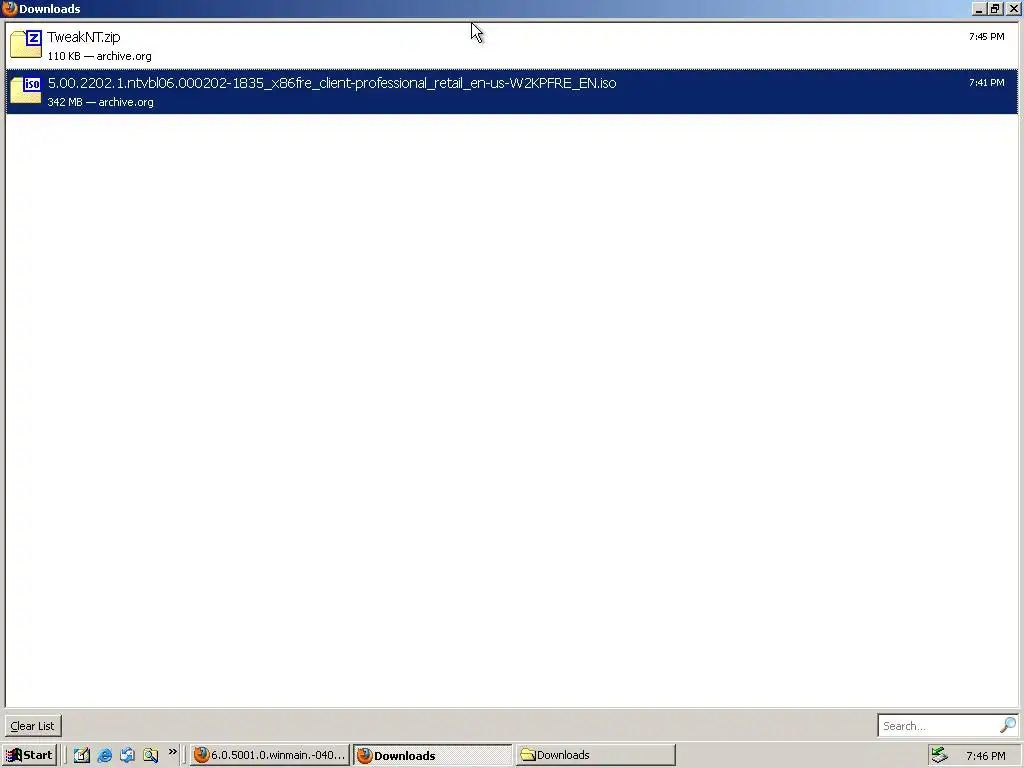The image size is (1024, 768).
Task: Select the ISO file icon in downloads
Action: pyautogui.click(x=26, y=90)
